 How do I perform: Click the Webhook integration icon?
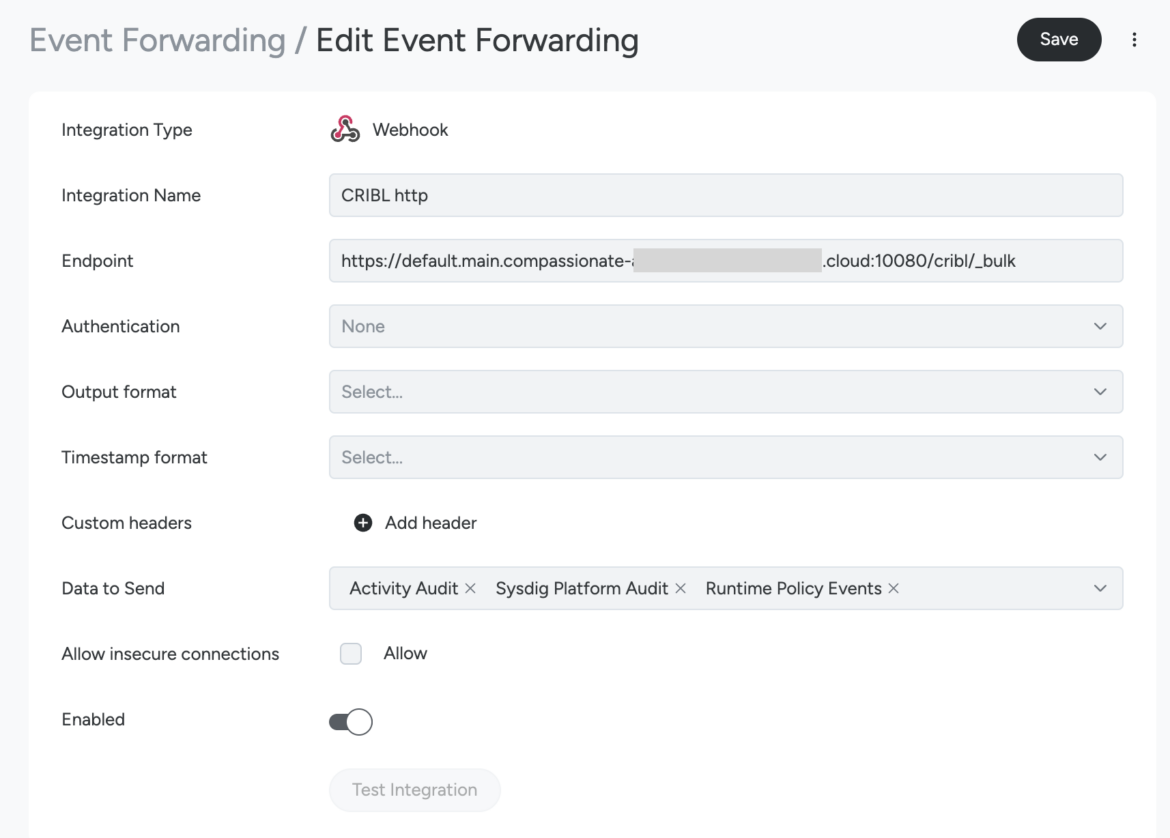(x=345, y=130)
